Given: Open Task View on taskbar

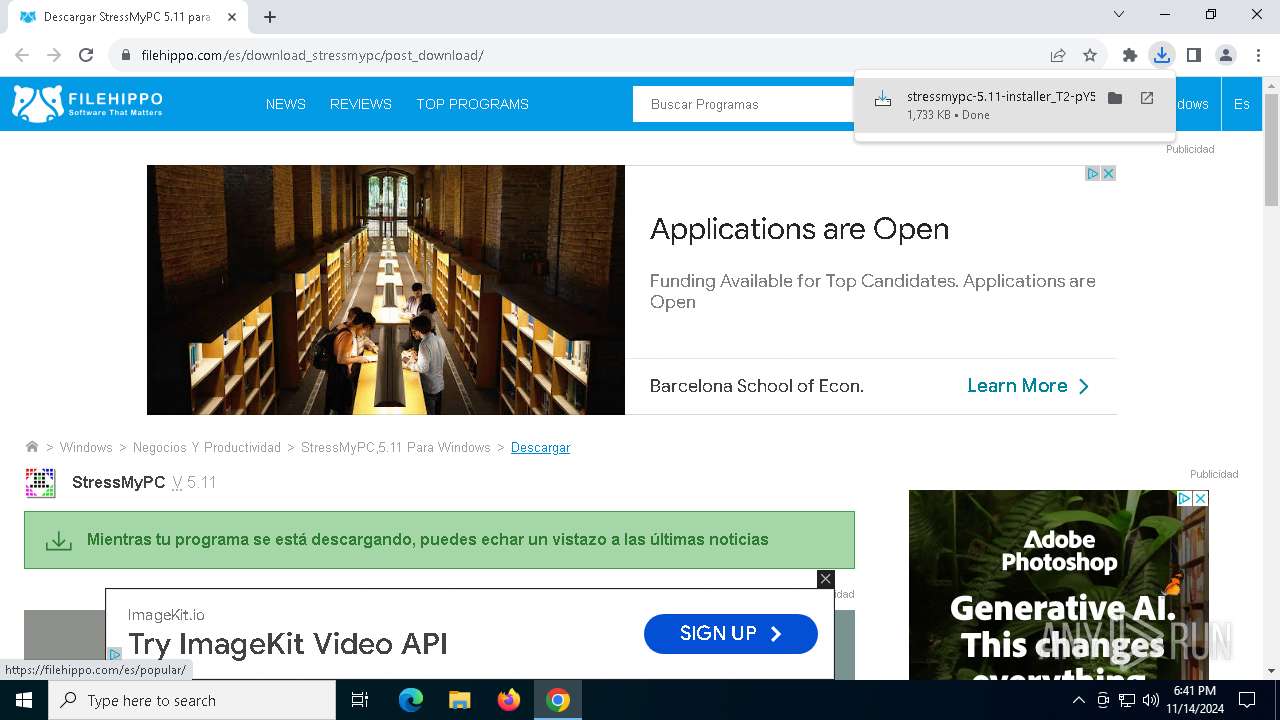Looking at the screenshot, I should [360, 700].
